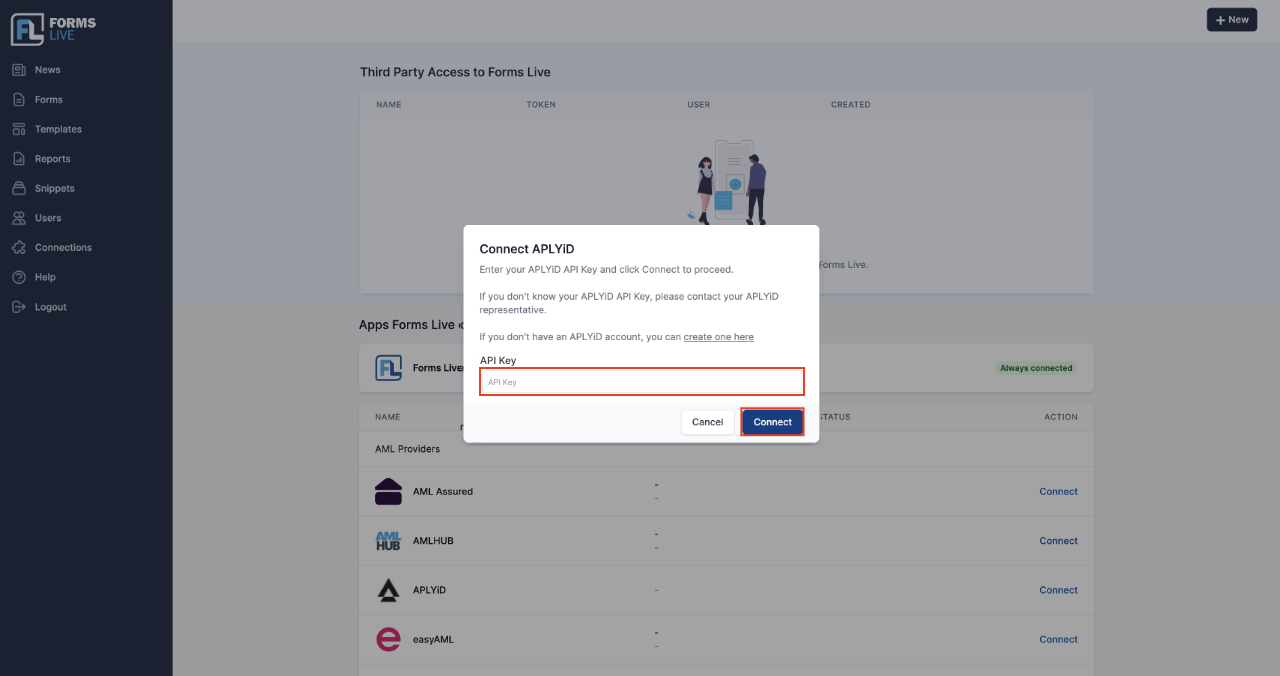Screen dimensions: 1280x676
Task: Click the 'AML Providers' section label
Action: click(407, 449)
